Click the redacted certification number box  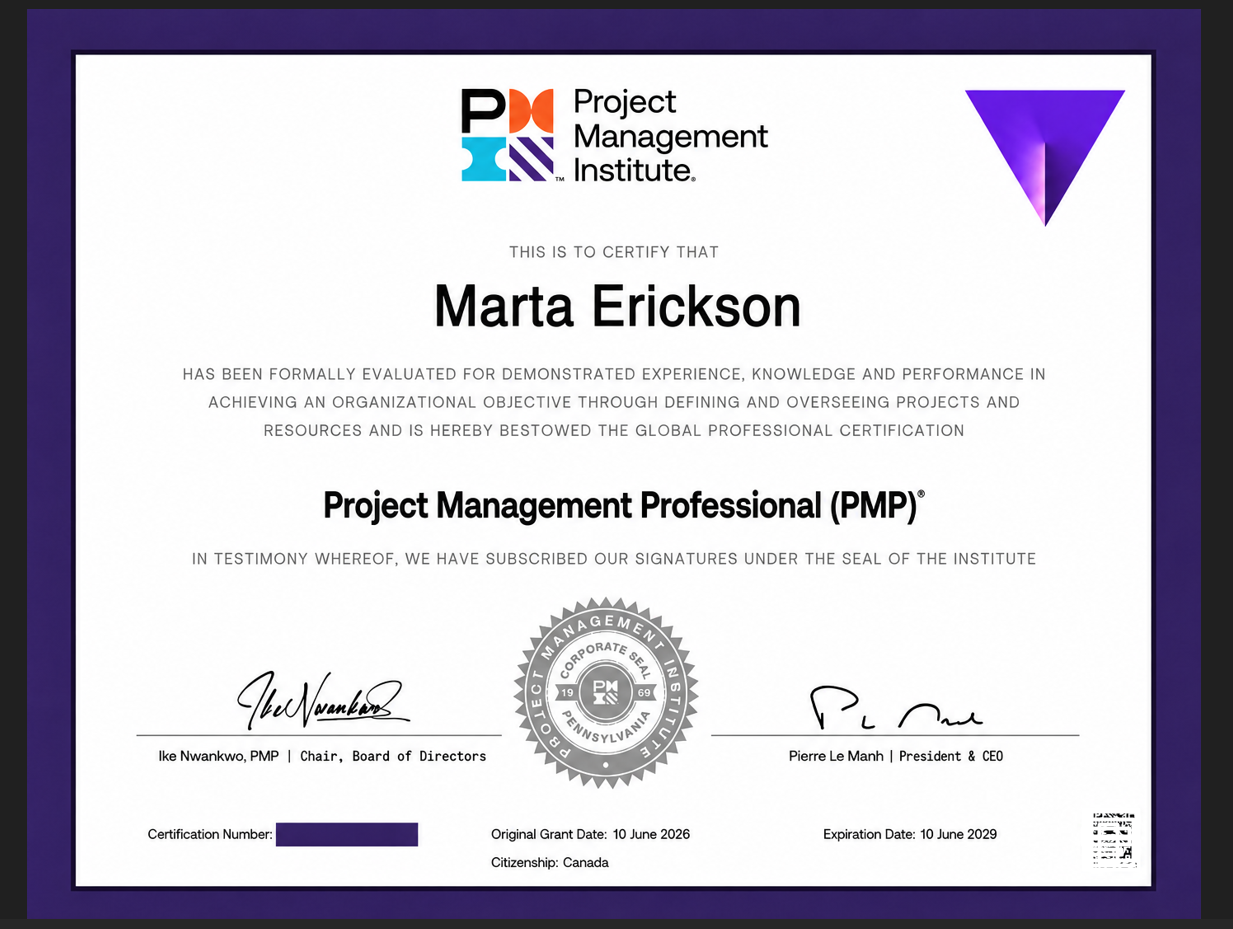click(347, 834)
